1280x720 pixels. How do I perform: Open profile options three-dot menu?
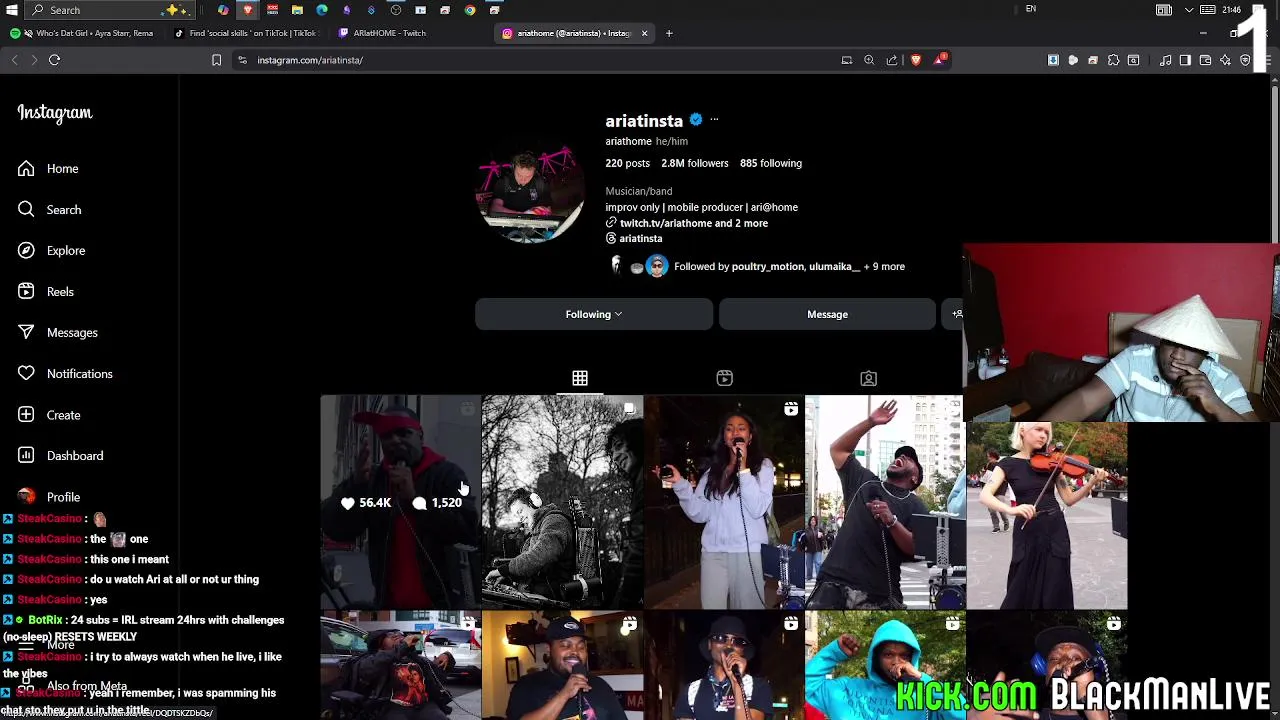point(714,120)
